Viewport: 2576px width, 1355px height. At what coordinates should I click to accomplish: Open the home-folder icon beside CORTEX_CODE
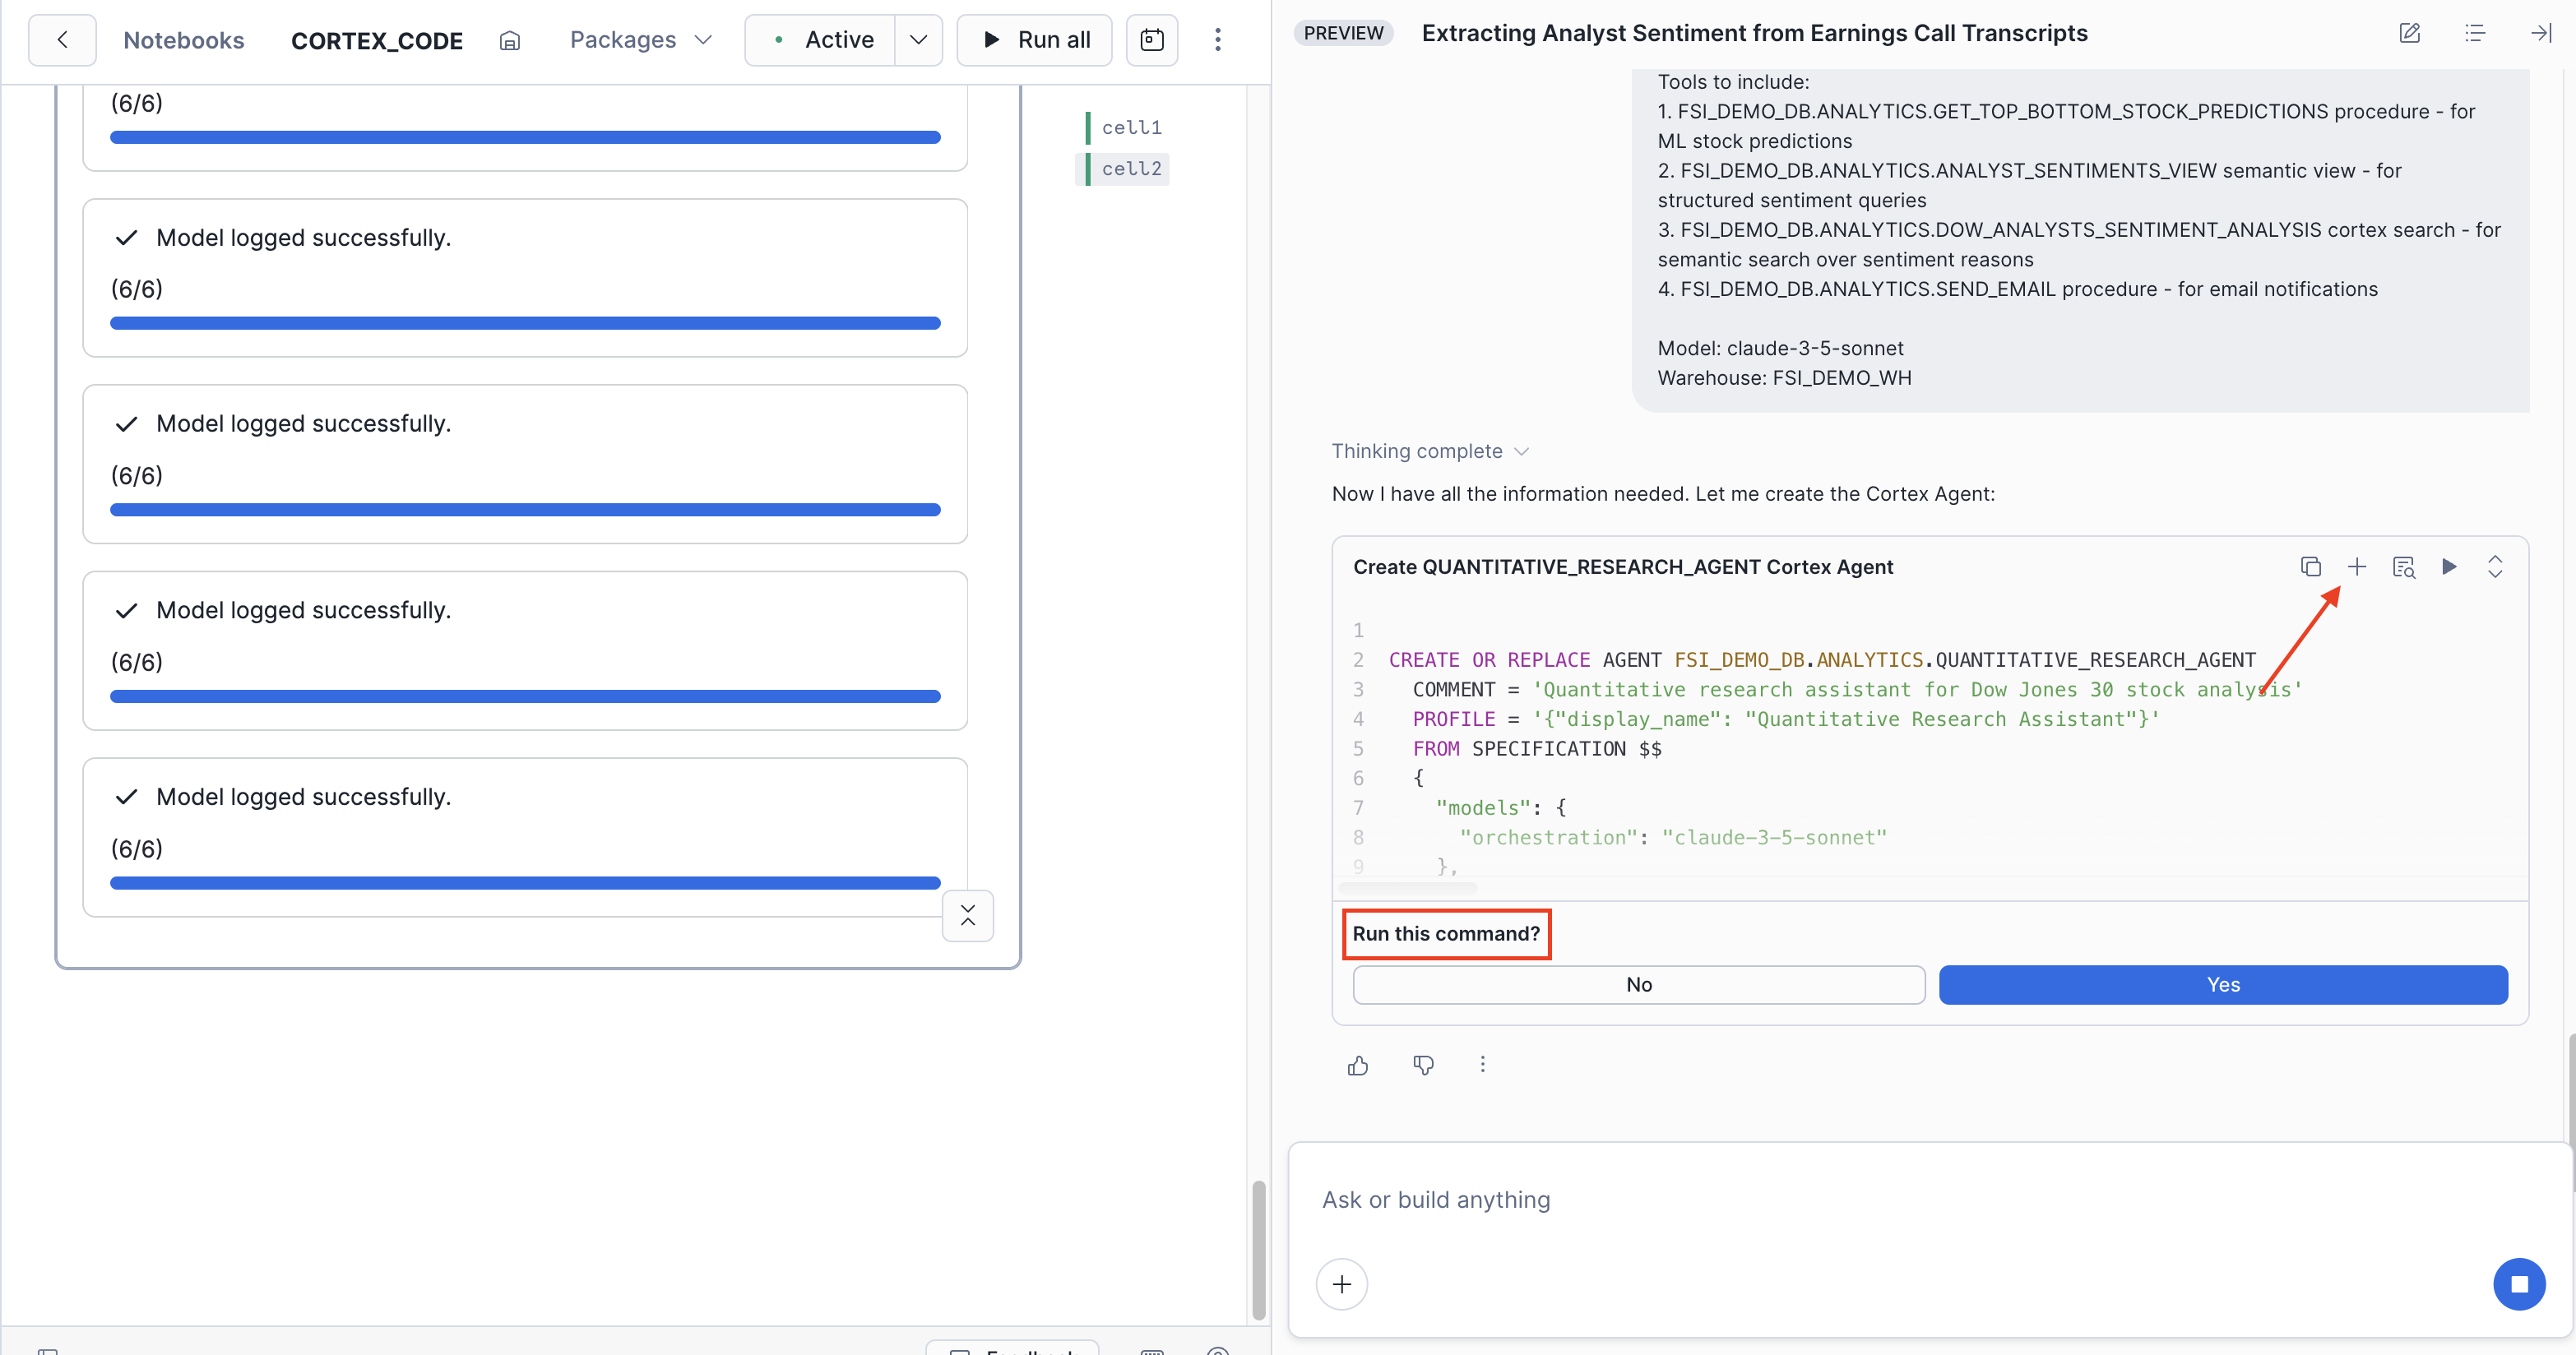tap(510, 41)
